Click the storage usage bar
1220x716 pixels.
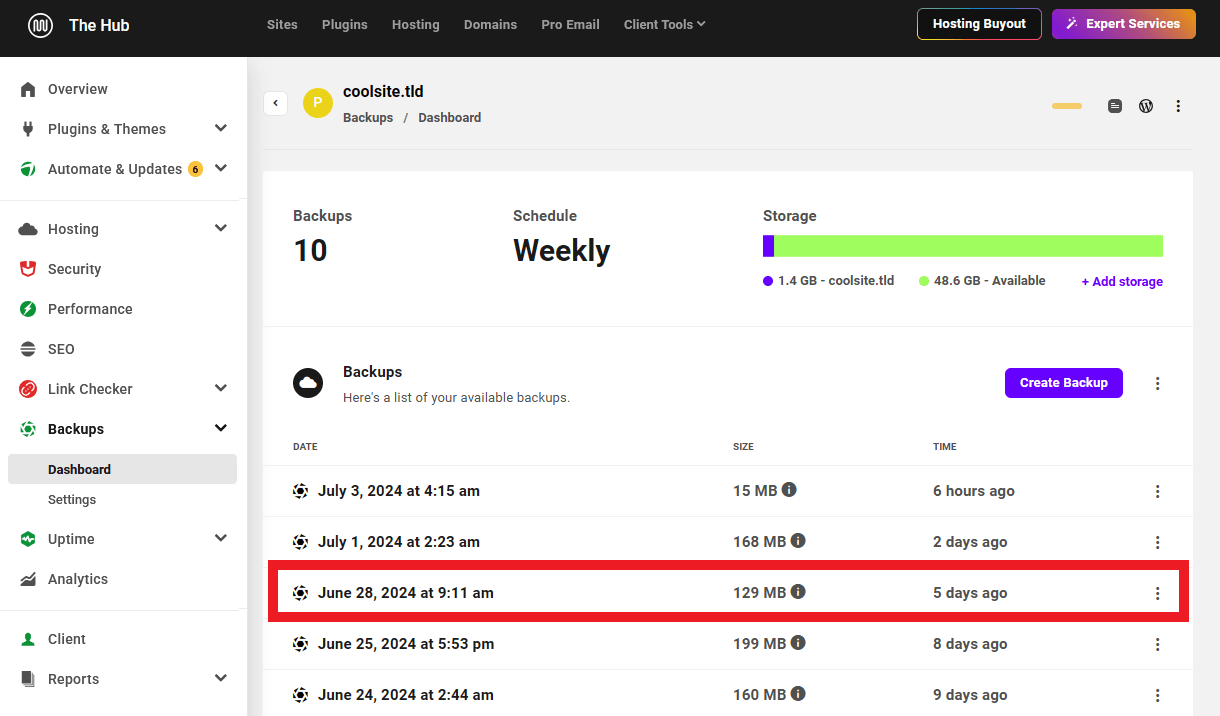962,246
